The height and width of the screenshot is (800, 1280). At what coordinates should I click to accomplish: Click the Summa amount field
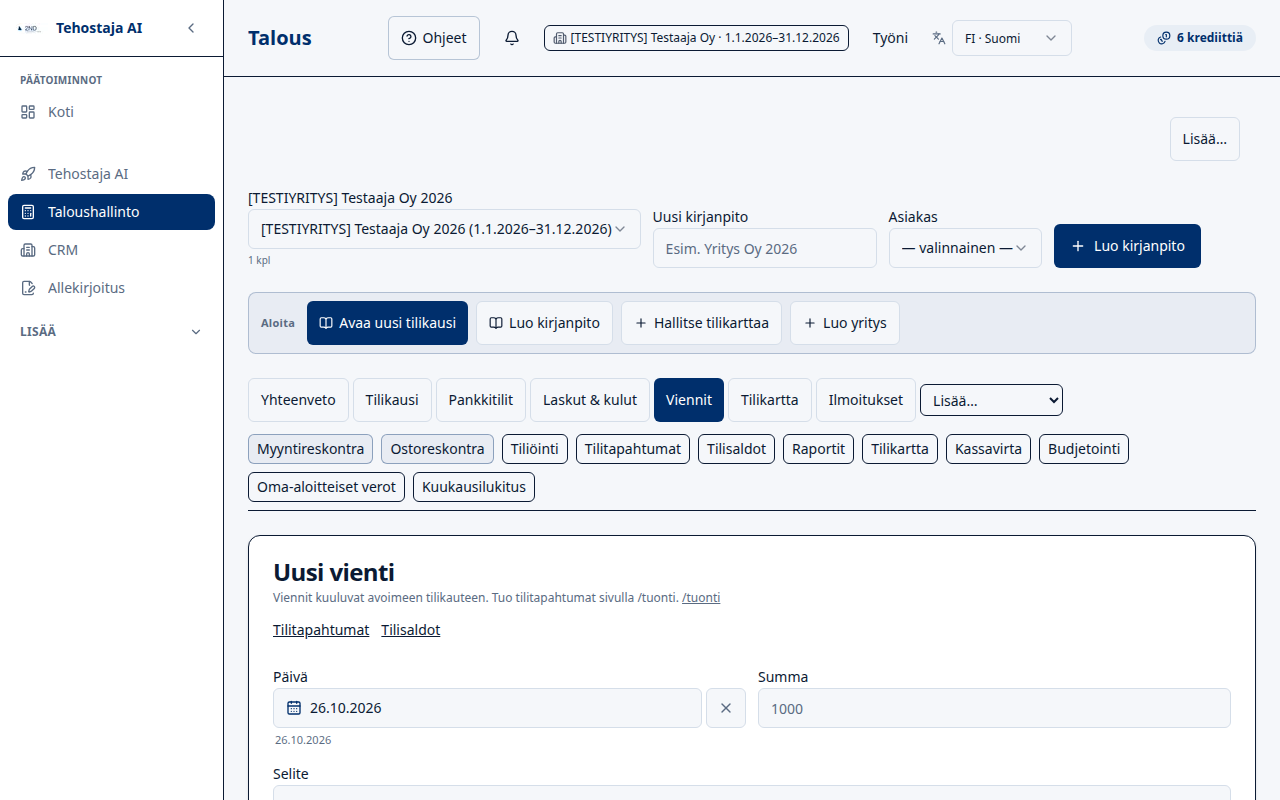coord(994,708)
